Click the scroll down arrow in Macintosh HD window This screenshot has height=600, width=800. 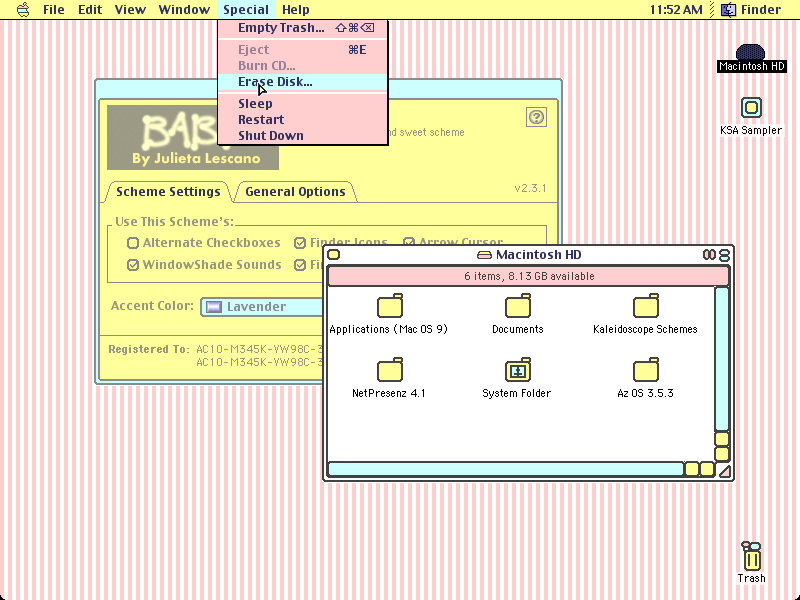click(x=722, y=454)
